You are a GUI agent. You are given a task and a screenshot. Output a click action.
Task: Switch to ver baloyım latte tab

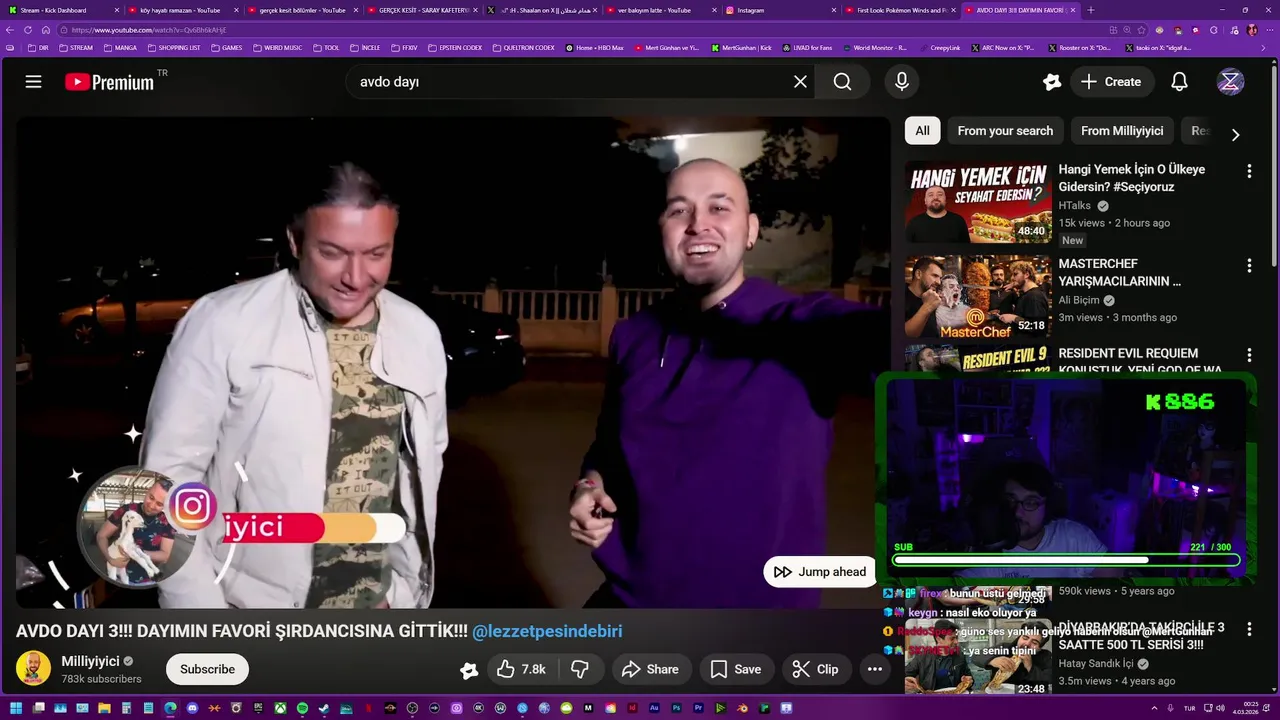660,10
